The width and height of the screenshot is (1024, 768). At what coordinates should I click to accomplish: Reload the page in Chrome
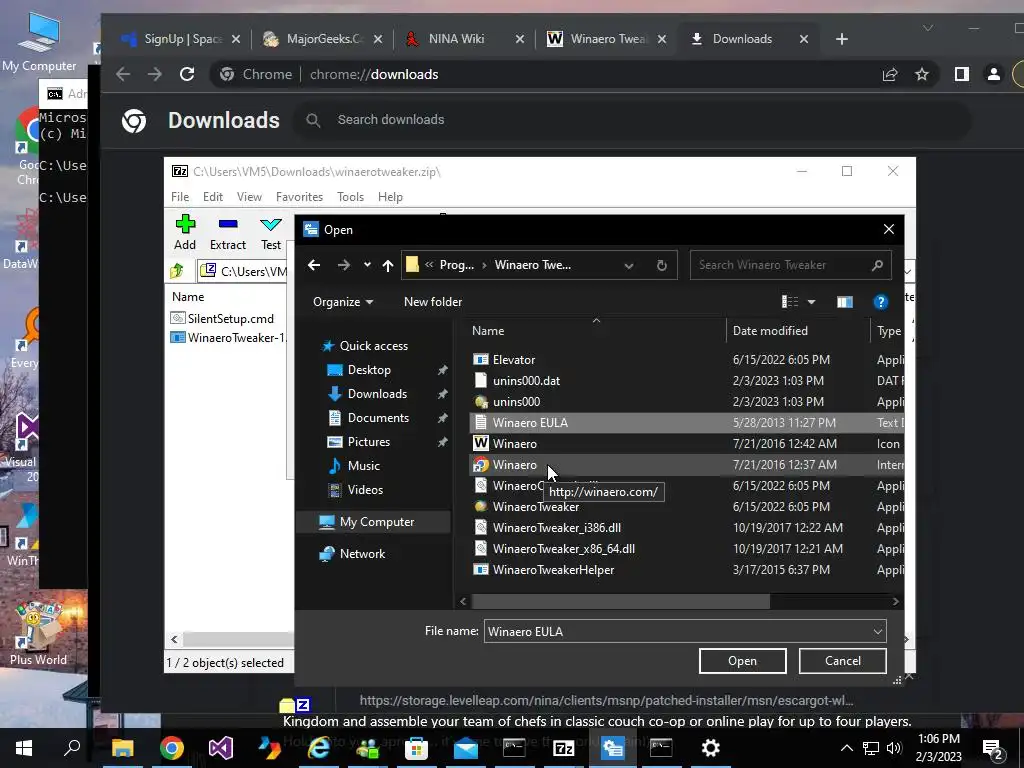coord(187,74)
